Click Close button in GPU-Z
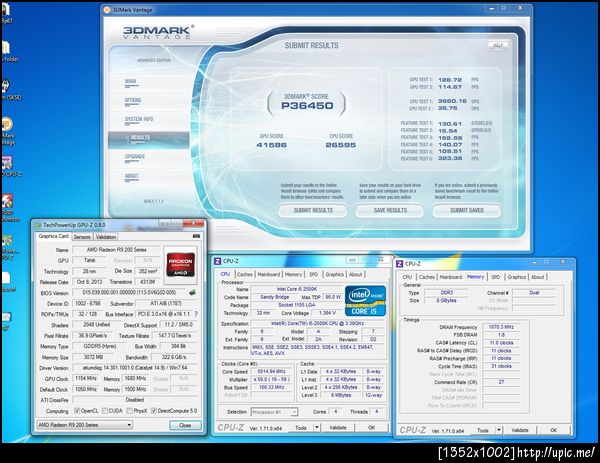 click(x=185, y=425)
